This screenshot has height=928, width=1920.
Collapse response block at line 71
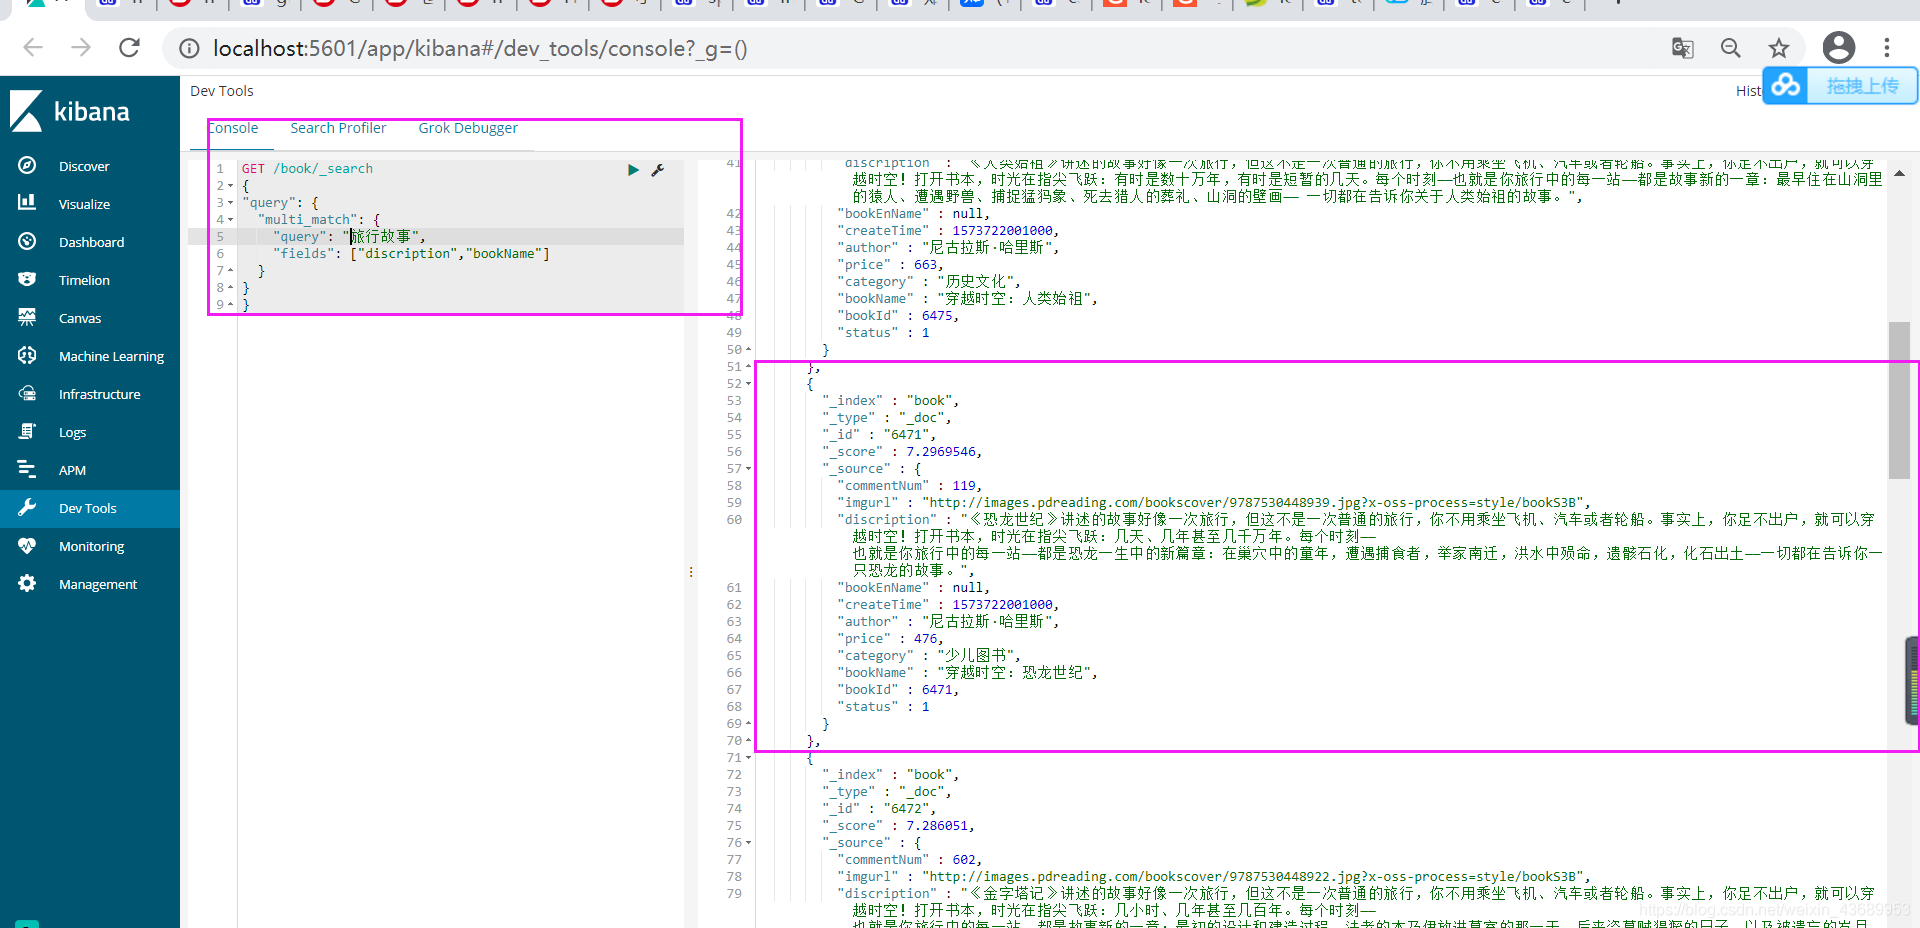(748, 758)
